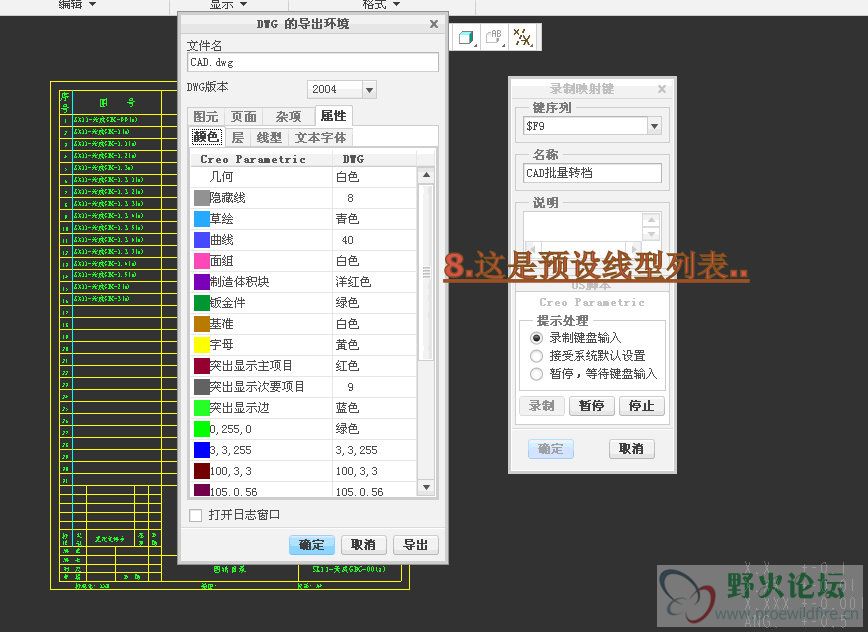Image resolution: width=868 pixels, height=632 pixels.
Task: Click the light blue 草绘 color swatch
Action: point(202,219)
